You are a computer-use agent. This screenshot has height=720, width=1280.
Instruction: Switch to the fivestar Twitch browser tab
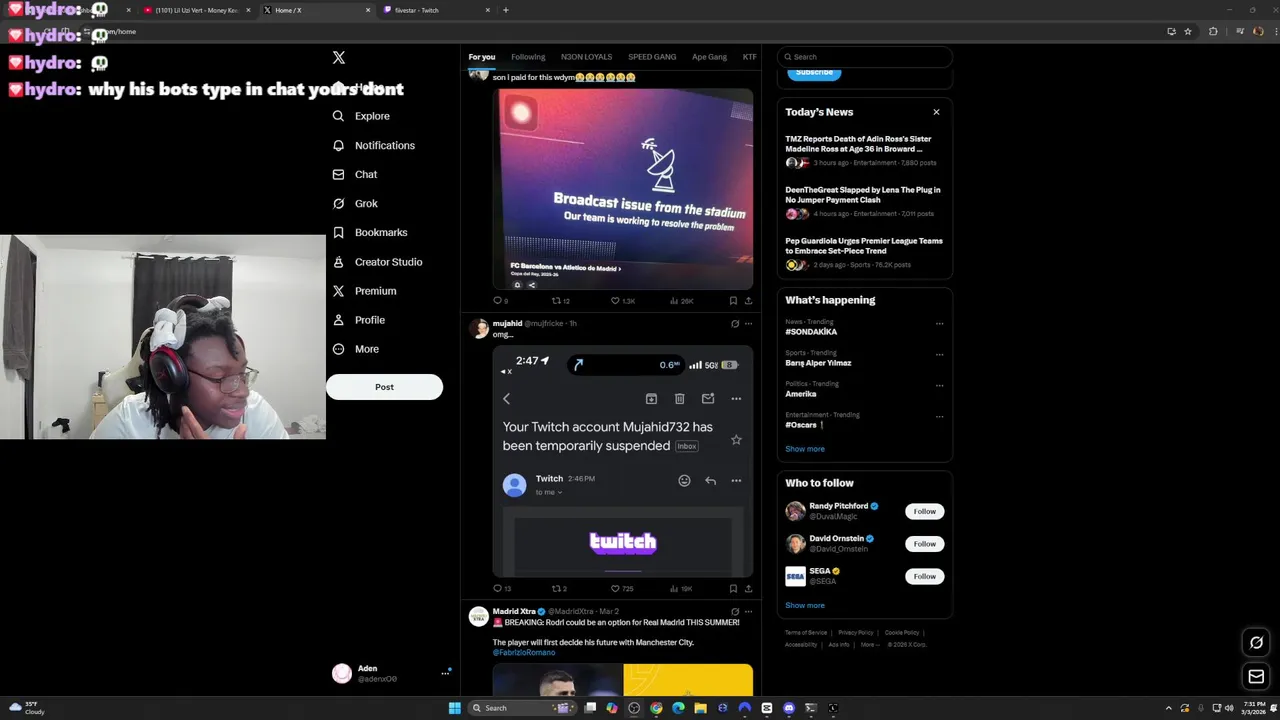(437, 10)
